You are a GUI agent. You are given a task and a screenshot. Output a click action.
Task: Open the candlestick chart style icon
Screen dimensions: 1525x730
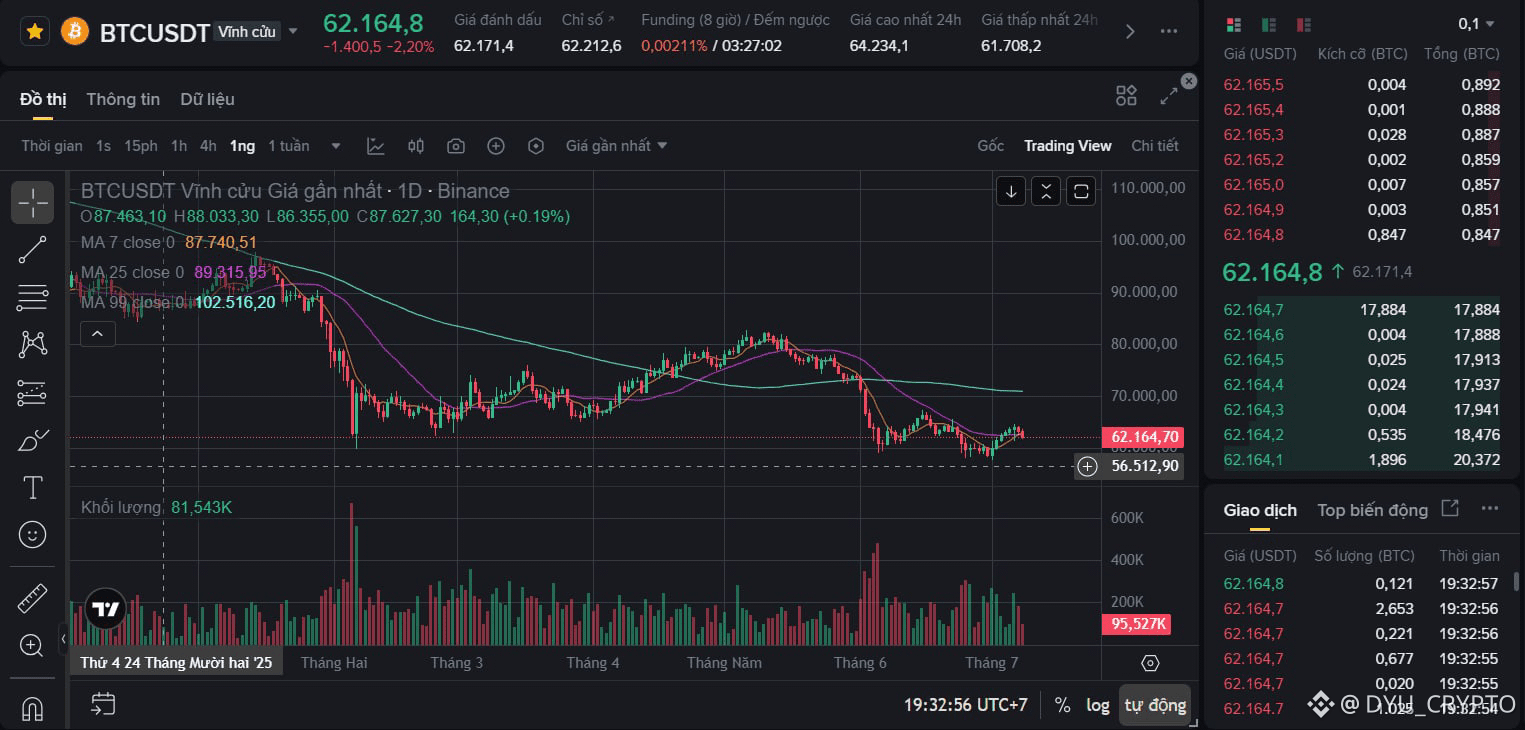point(416,146)
